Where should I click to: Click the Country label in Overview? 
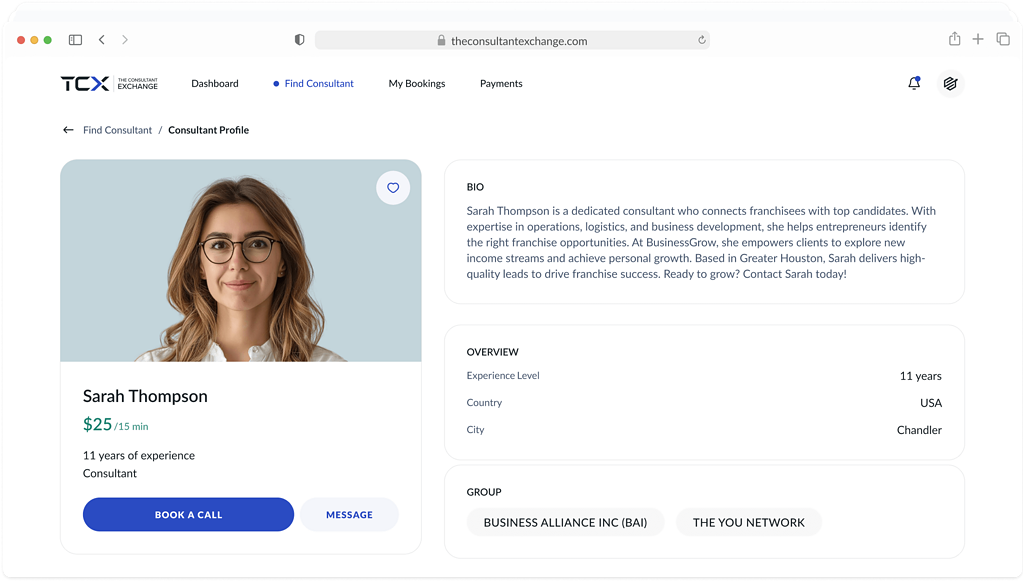coord(484,403)
